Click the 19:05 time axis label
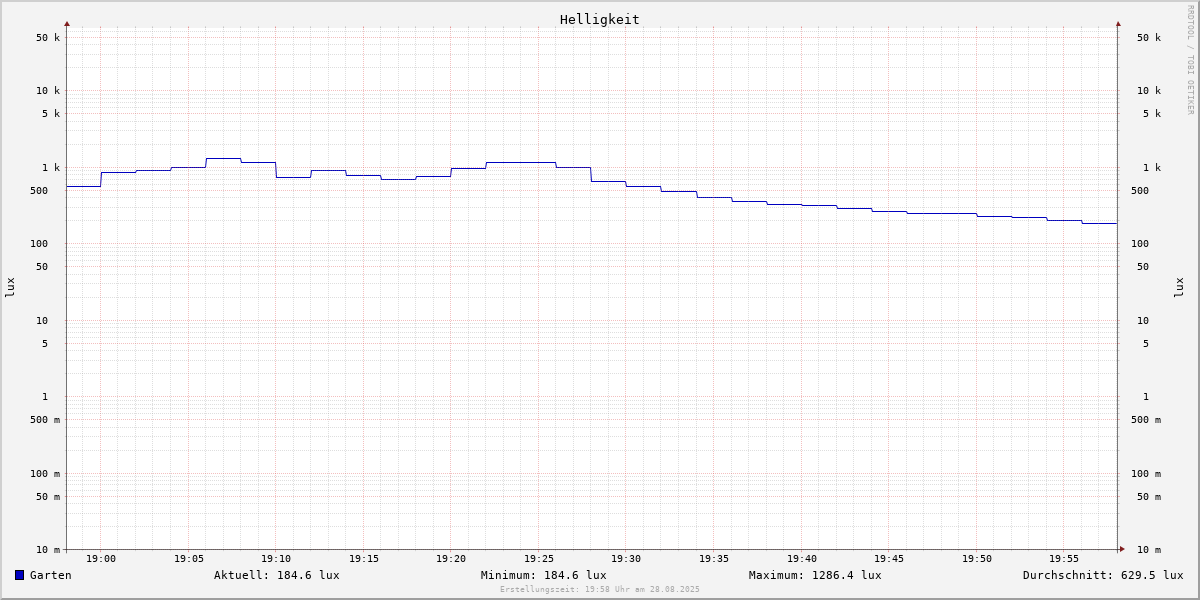 click(x=189, y=559)
